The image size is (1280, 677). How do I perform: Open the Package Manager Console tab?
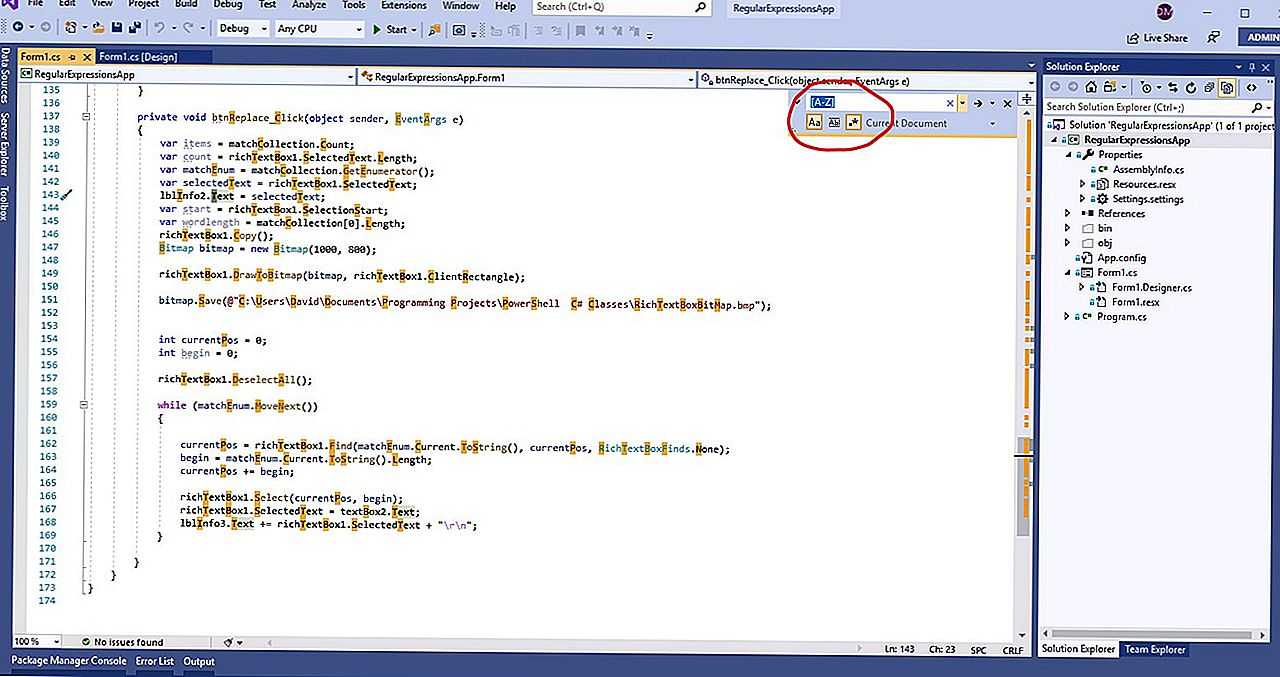pyautogui.click(x=68, y=661)
